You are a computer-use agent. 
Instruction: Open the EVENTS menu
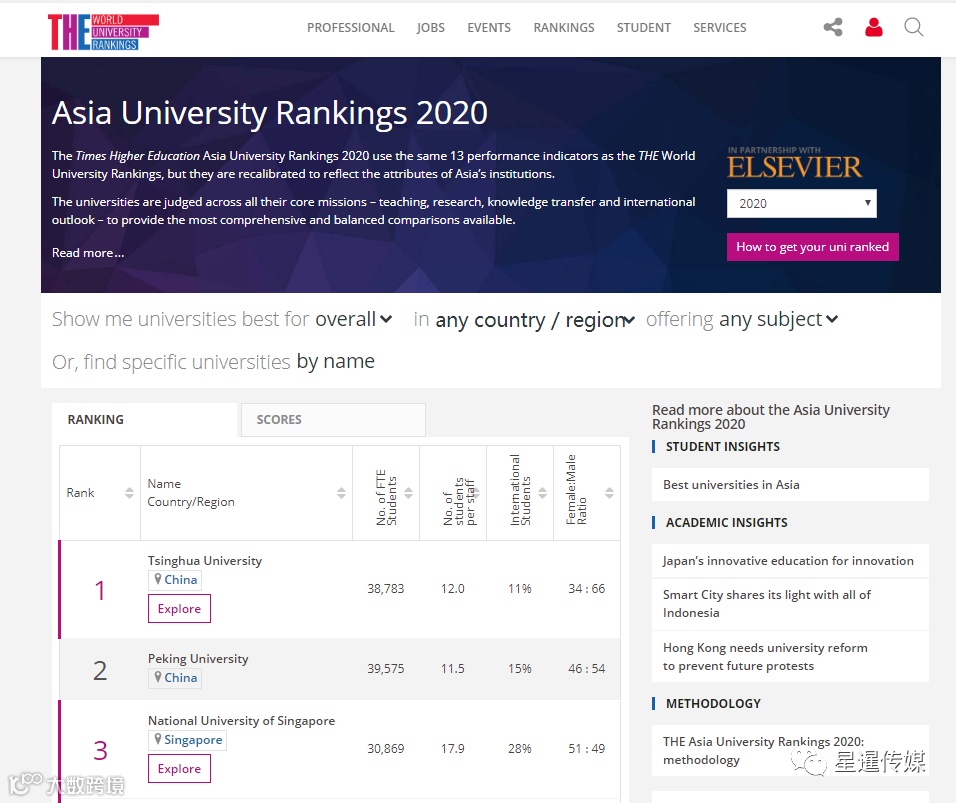489,27
